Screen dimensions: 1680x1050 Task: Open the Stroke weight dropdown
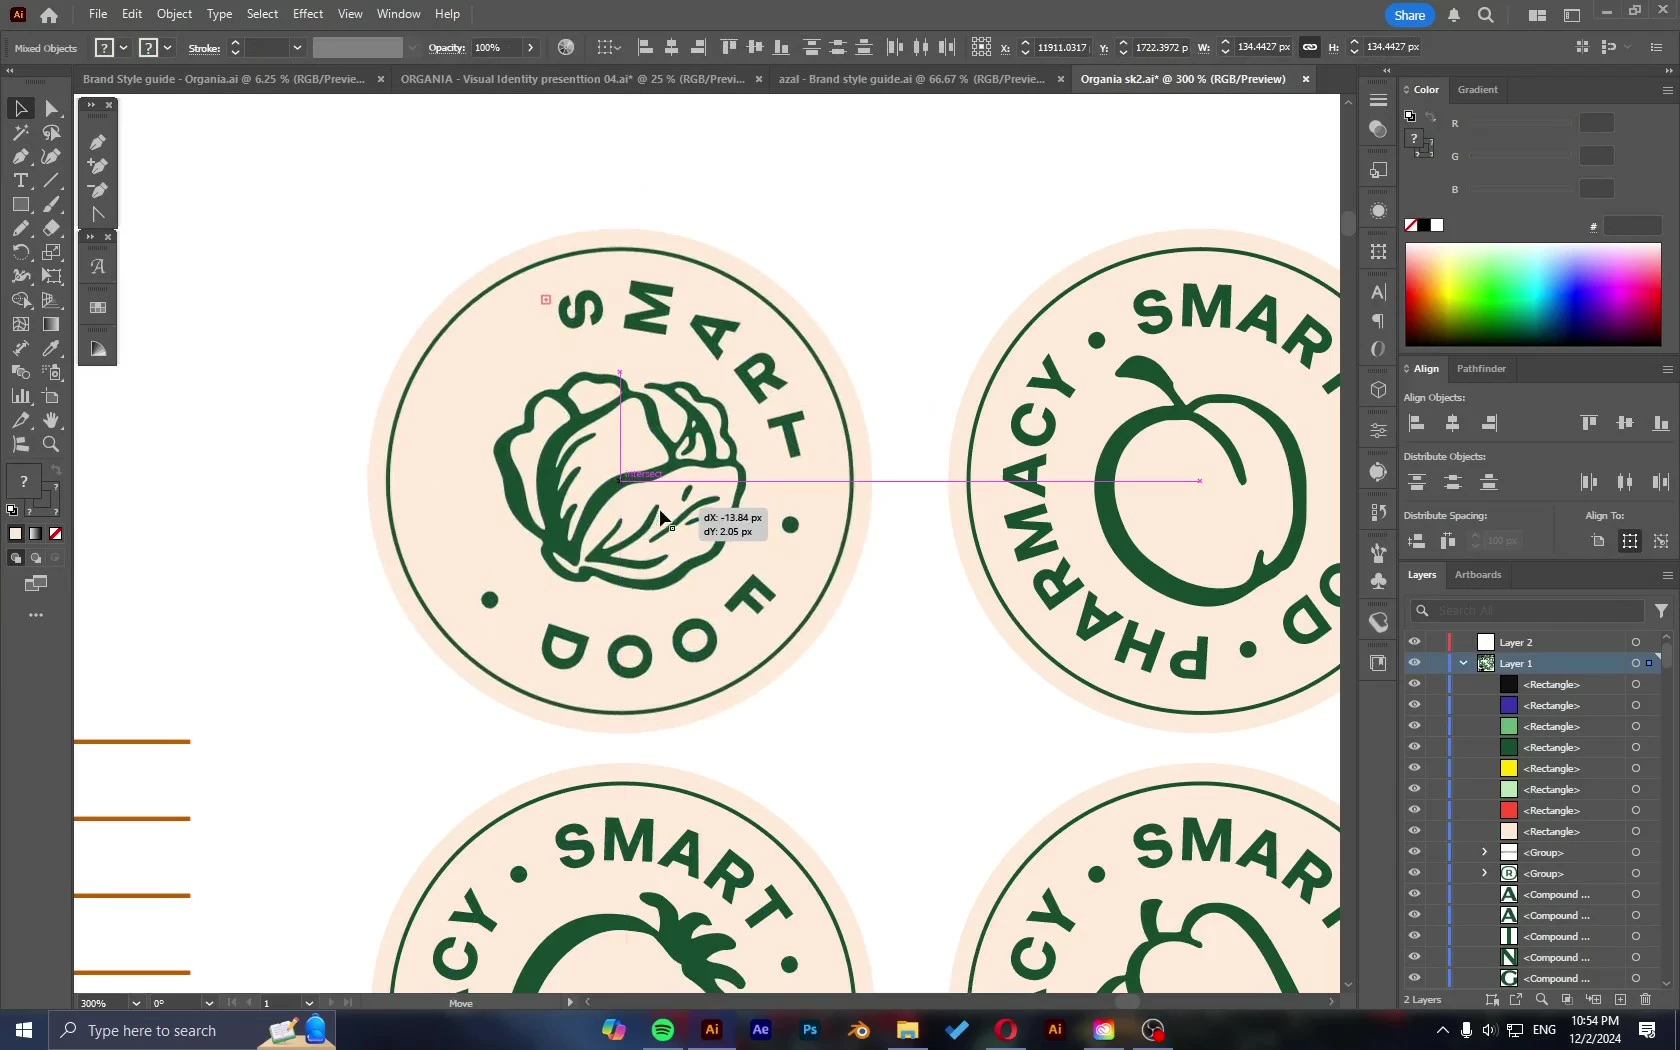click(x=297, y=48)
